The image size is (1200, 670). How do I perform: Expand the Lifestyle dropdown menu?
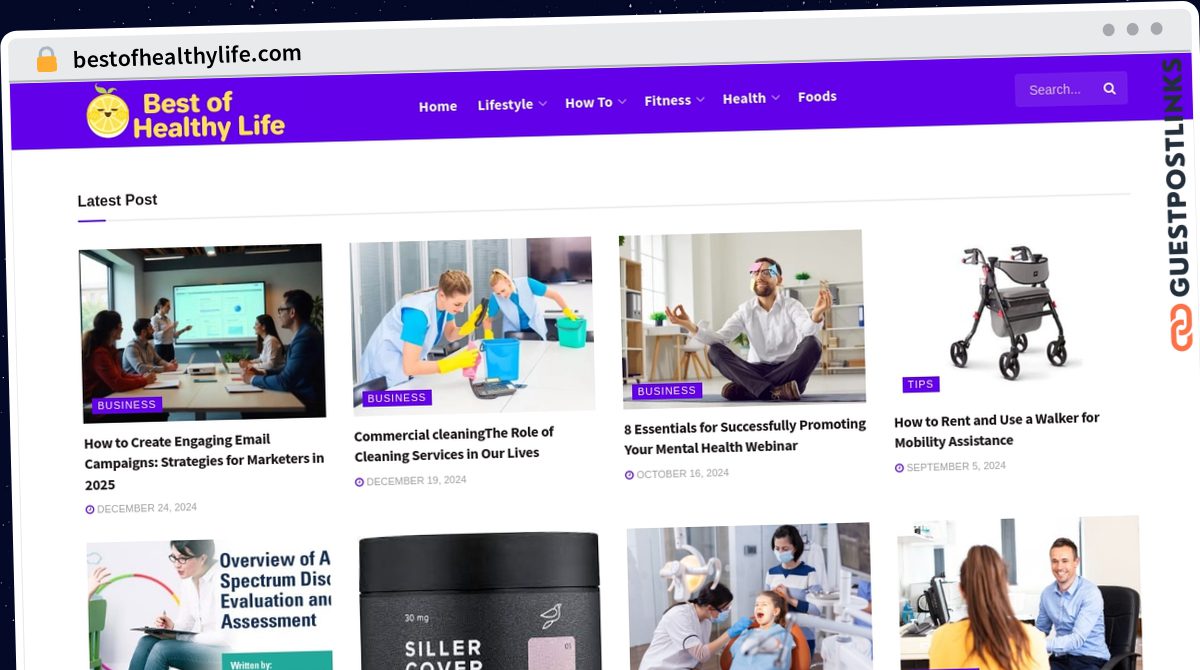pyautogui.click(x=512, y=104)
